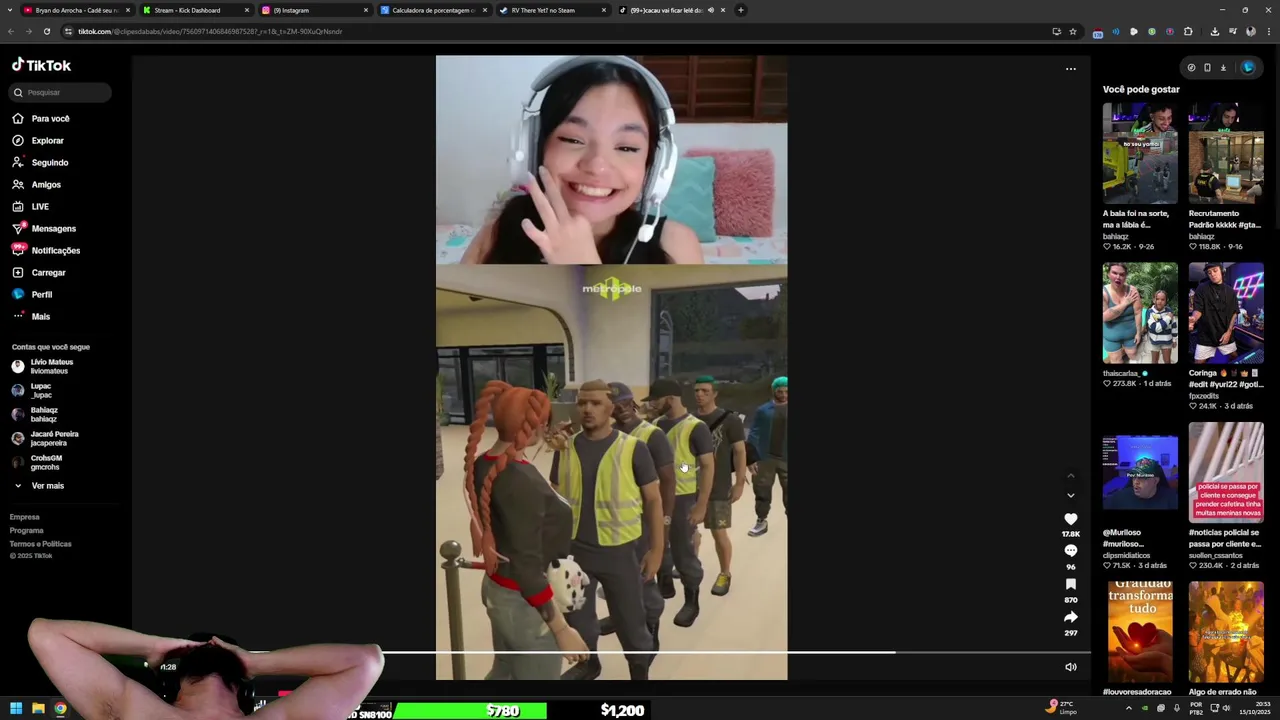Open the video three-dot options menu
The image size is (1280, 720).
click(1070, 69)
